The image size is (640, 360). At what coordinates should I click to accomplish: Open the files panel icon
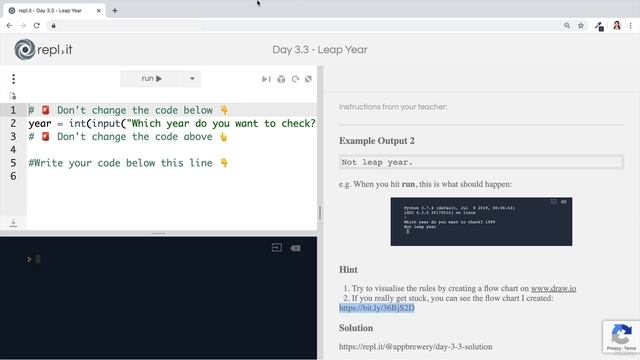(13, 96)
